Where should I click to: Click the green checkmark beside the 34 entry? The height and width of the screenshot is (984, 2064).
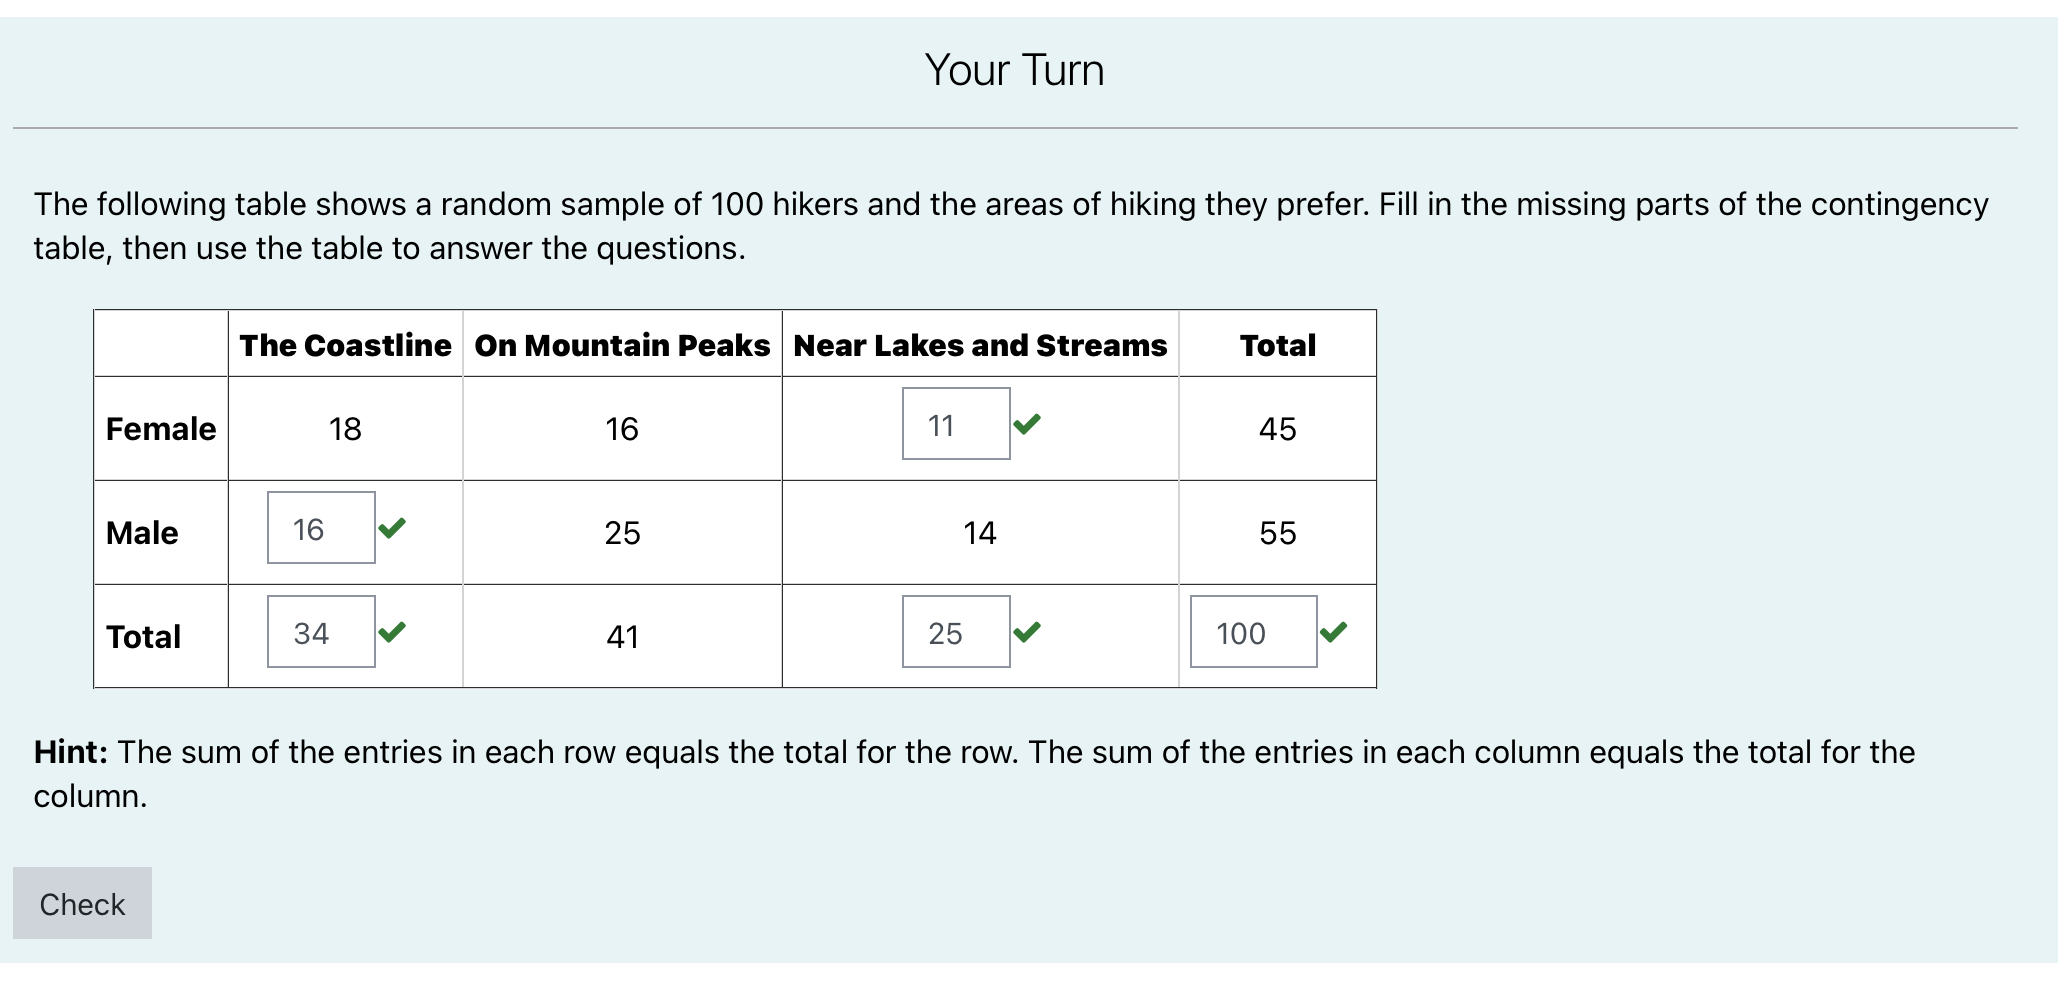393,632
